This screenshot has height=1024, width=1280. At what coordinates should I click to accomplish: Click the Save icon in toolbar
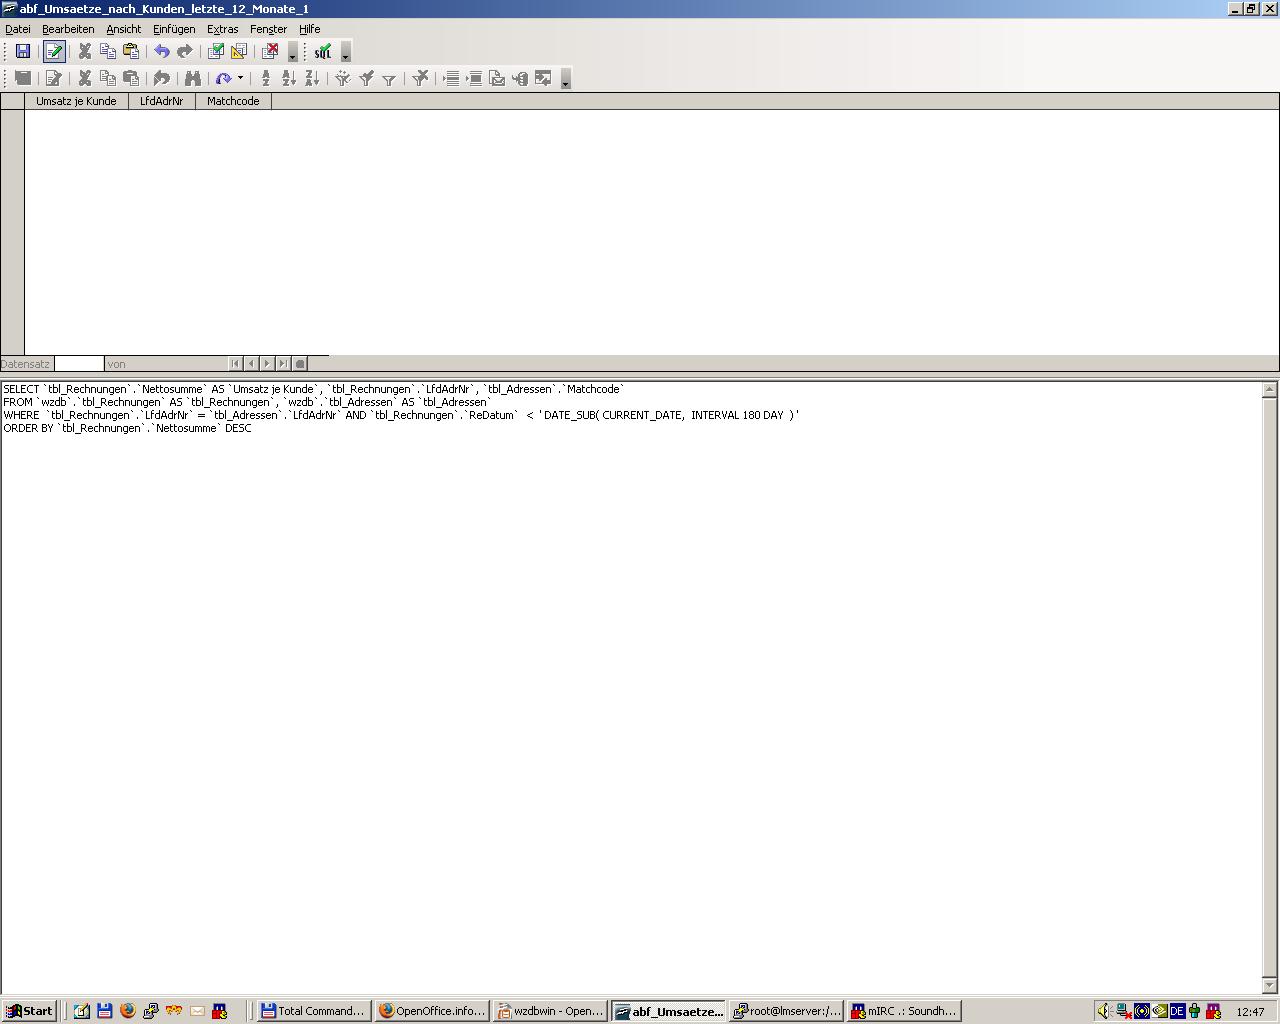22,52
